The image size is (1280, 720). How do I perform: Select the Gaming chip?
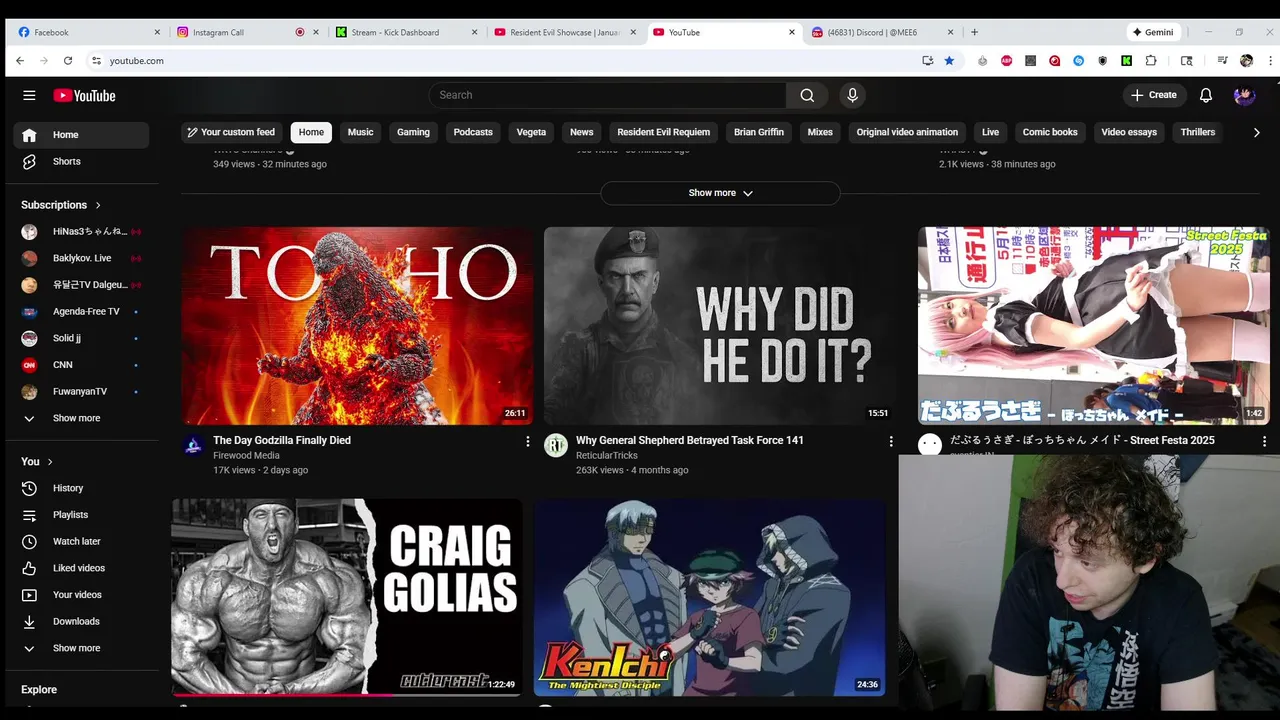coord(413,132)
